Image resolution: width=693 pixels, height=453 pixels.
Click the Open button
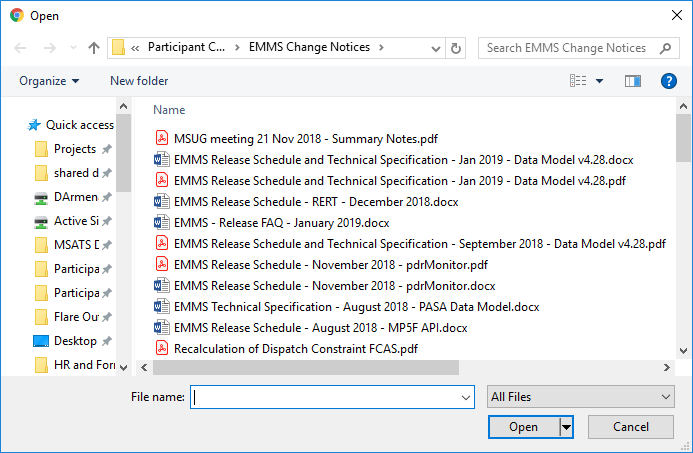tap(524, 427)
